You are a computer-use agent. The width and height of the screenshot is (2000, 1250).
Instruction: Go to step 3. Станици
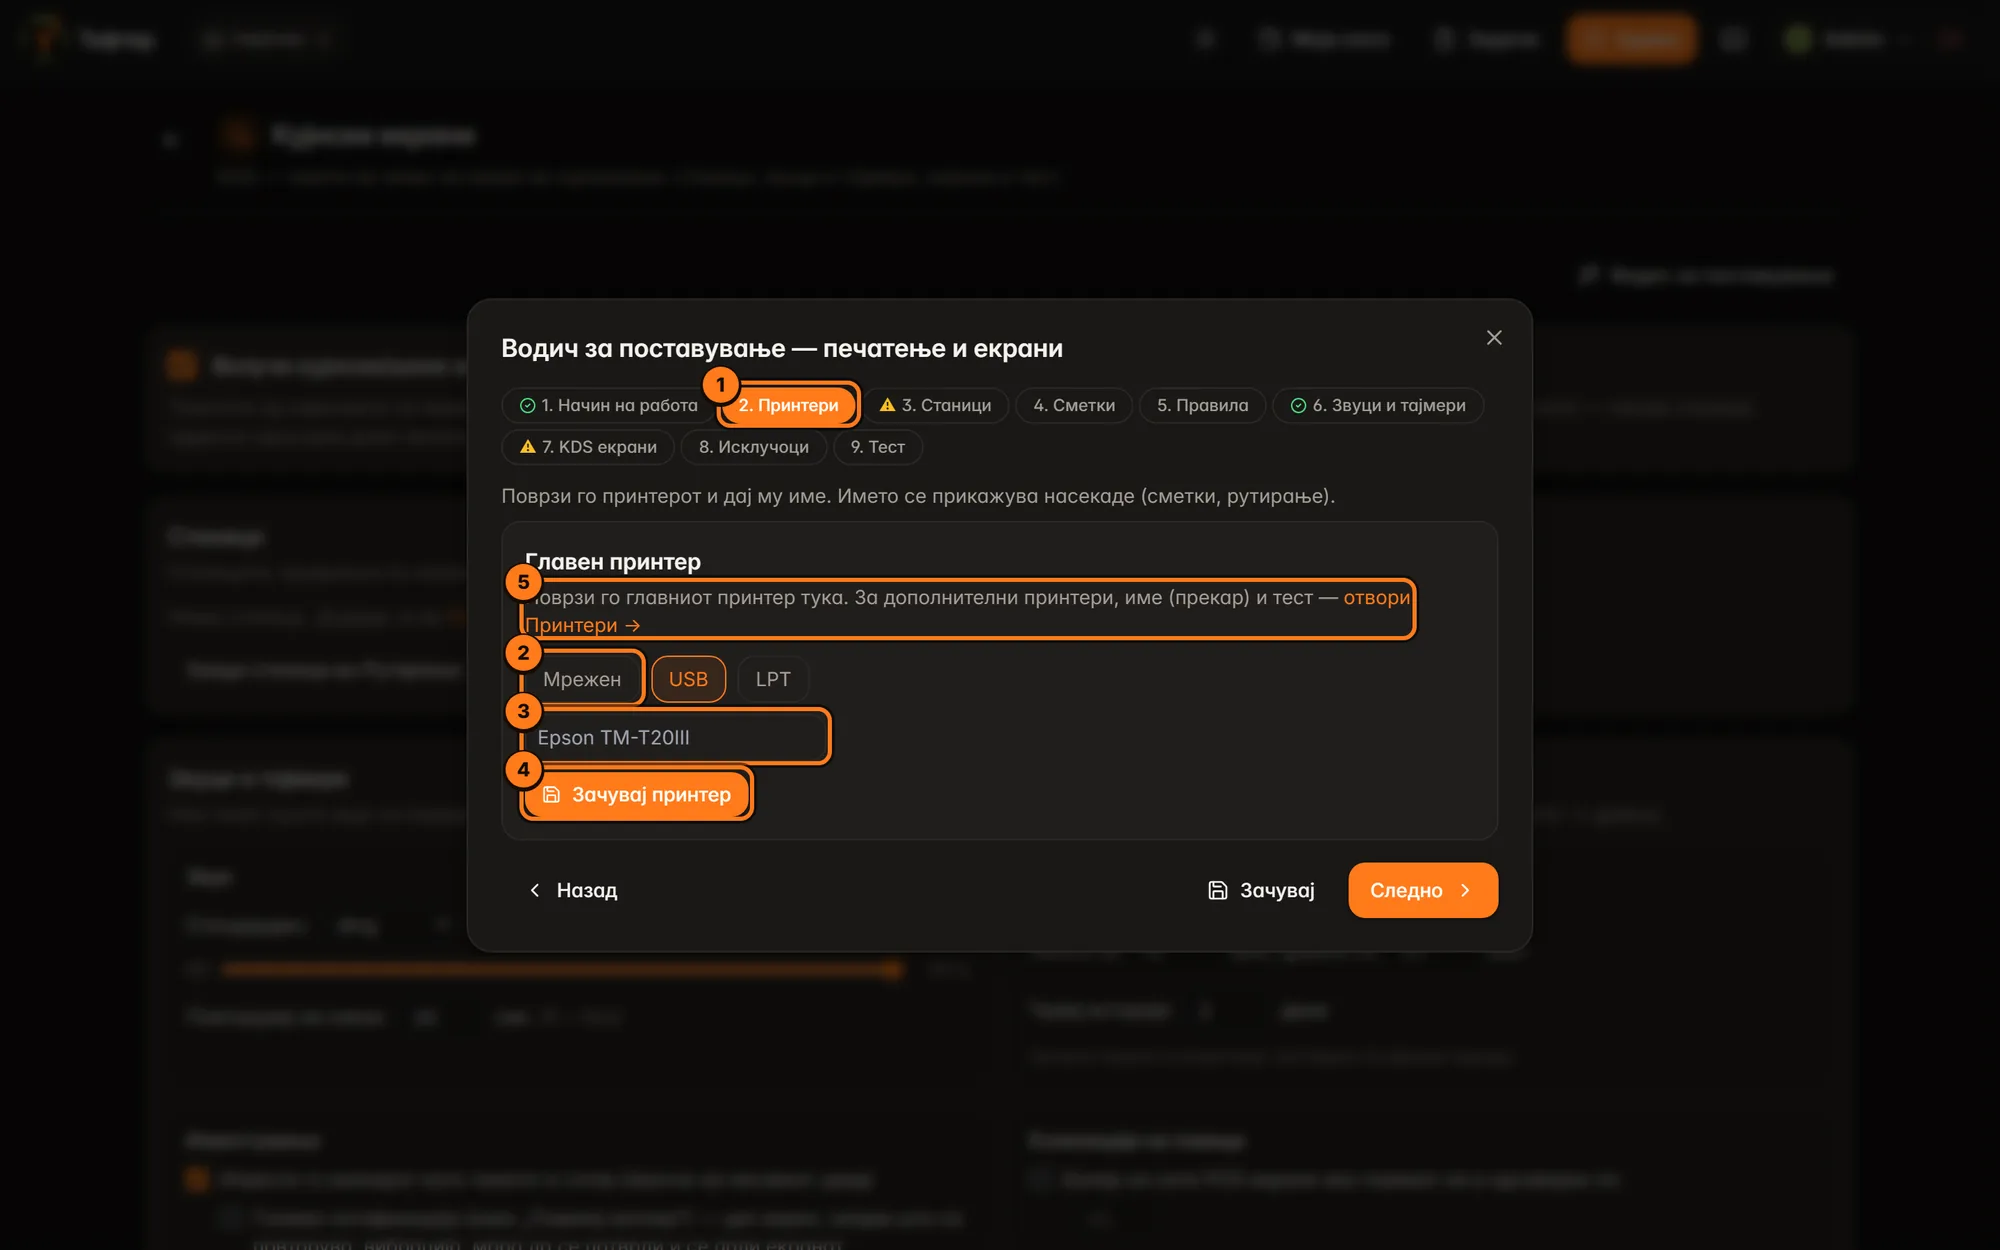click(935, 405)
